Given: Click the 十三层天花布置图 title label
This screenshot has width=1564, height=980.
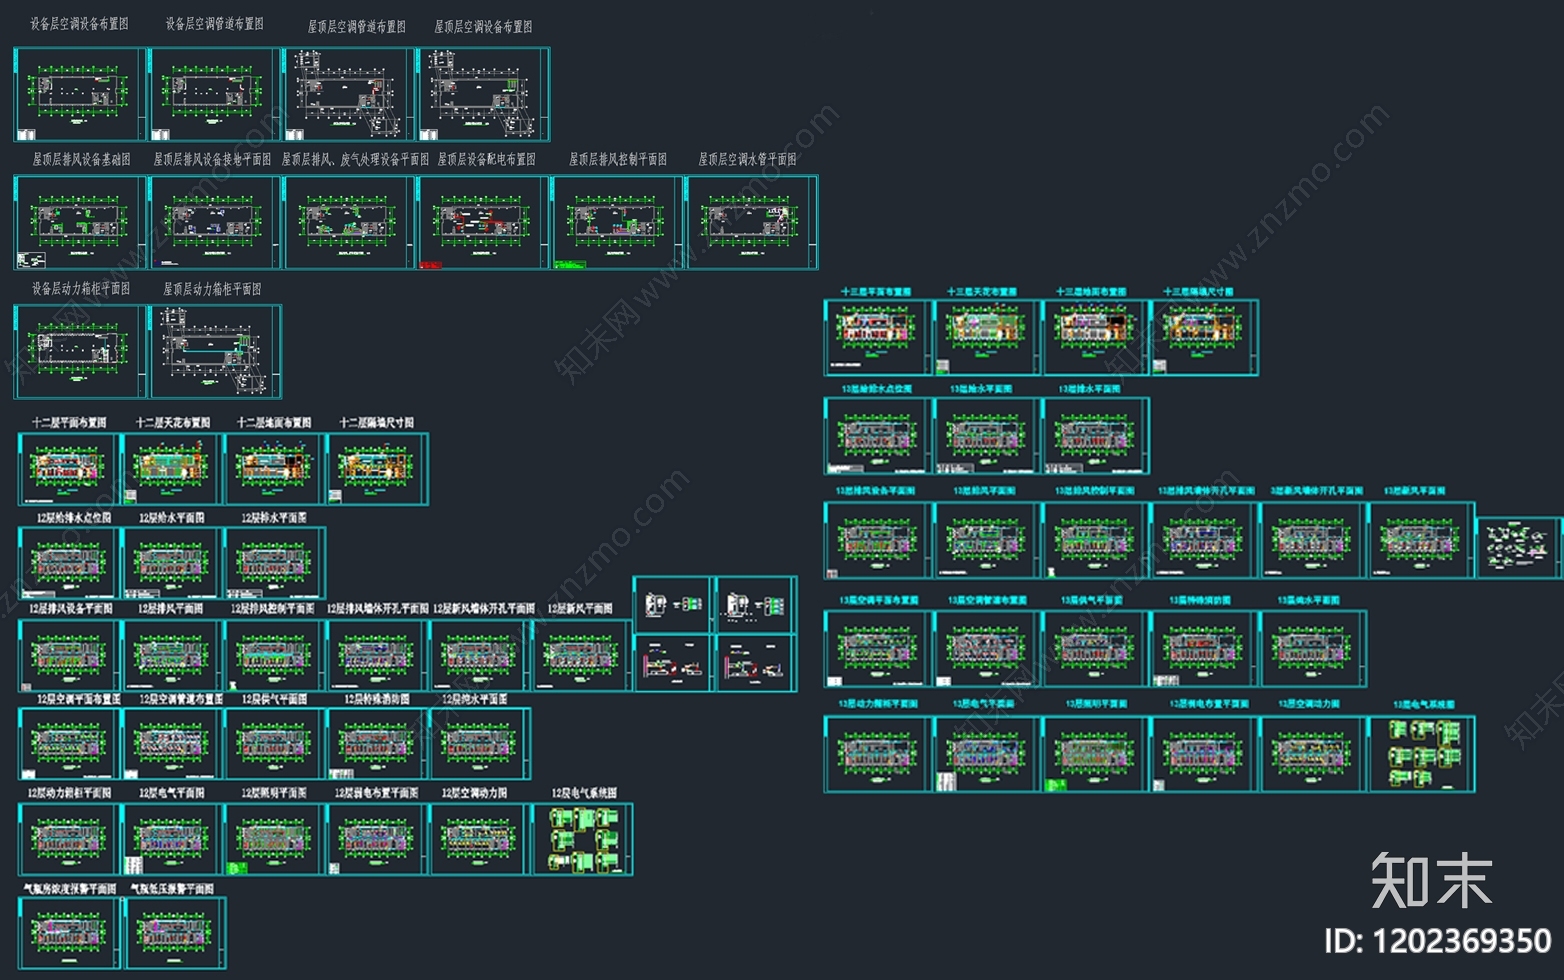Looking at the screenshot, I should click(982, 292).
